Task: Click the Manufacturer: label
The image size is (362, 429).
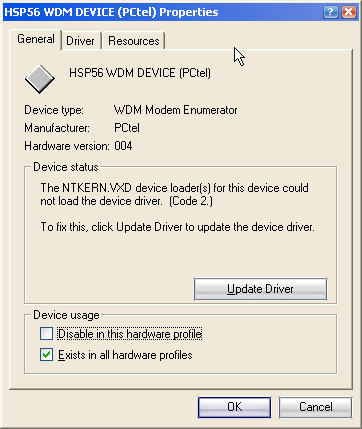Action: click(57, 128)
